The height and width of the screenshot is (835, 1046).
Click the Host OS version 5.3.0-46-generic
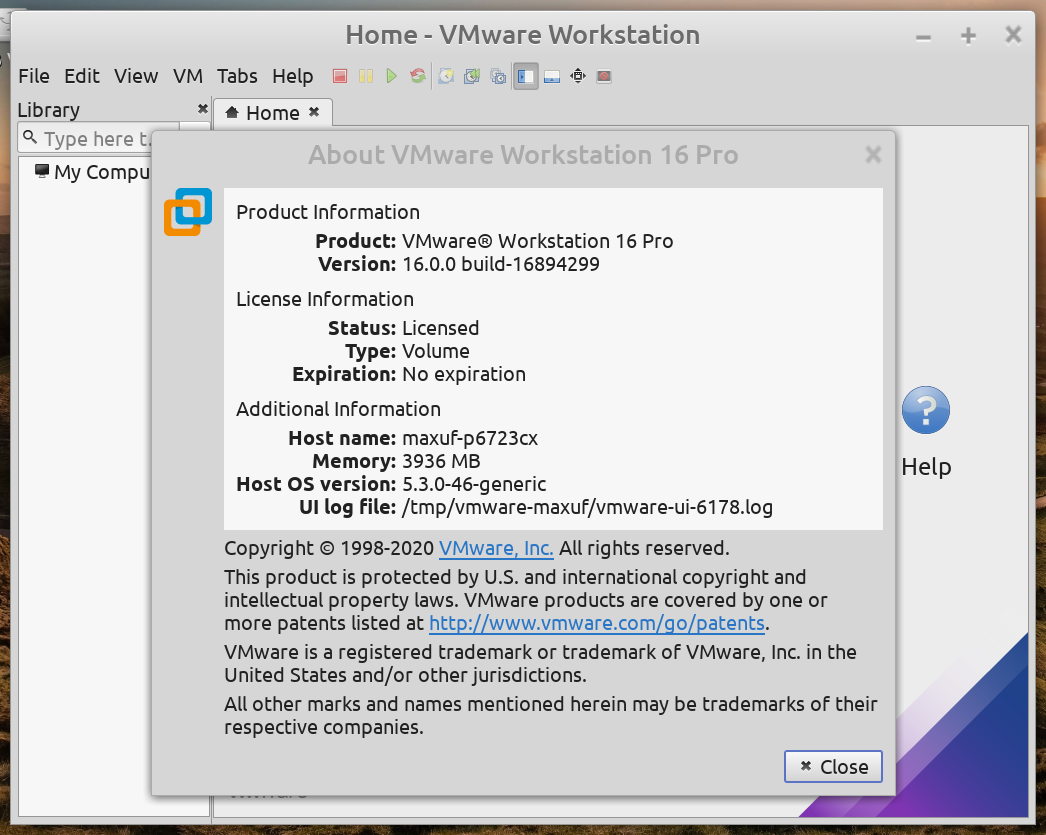click(x=474, y=484)
